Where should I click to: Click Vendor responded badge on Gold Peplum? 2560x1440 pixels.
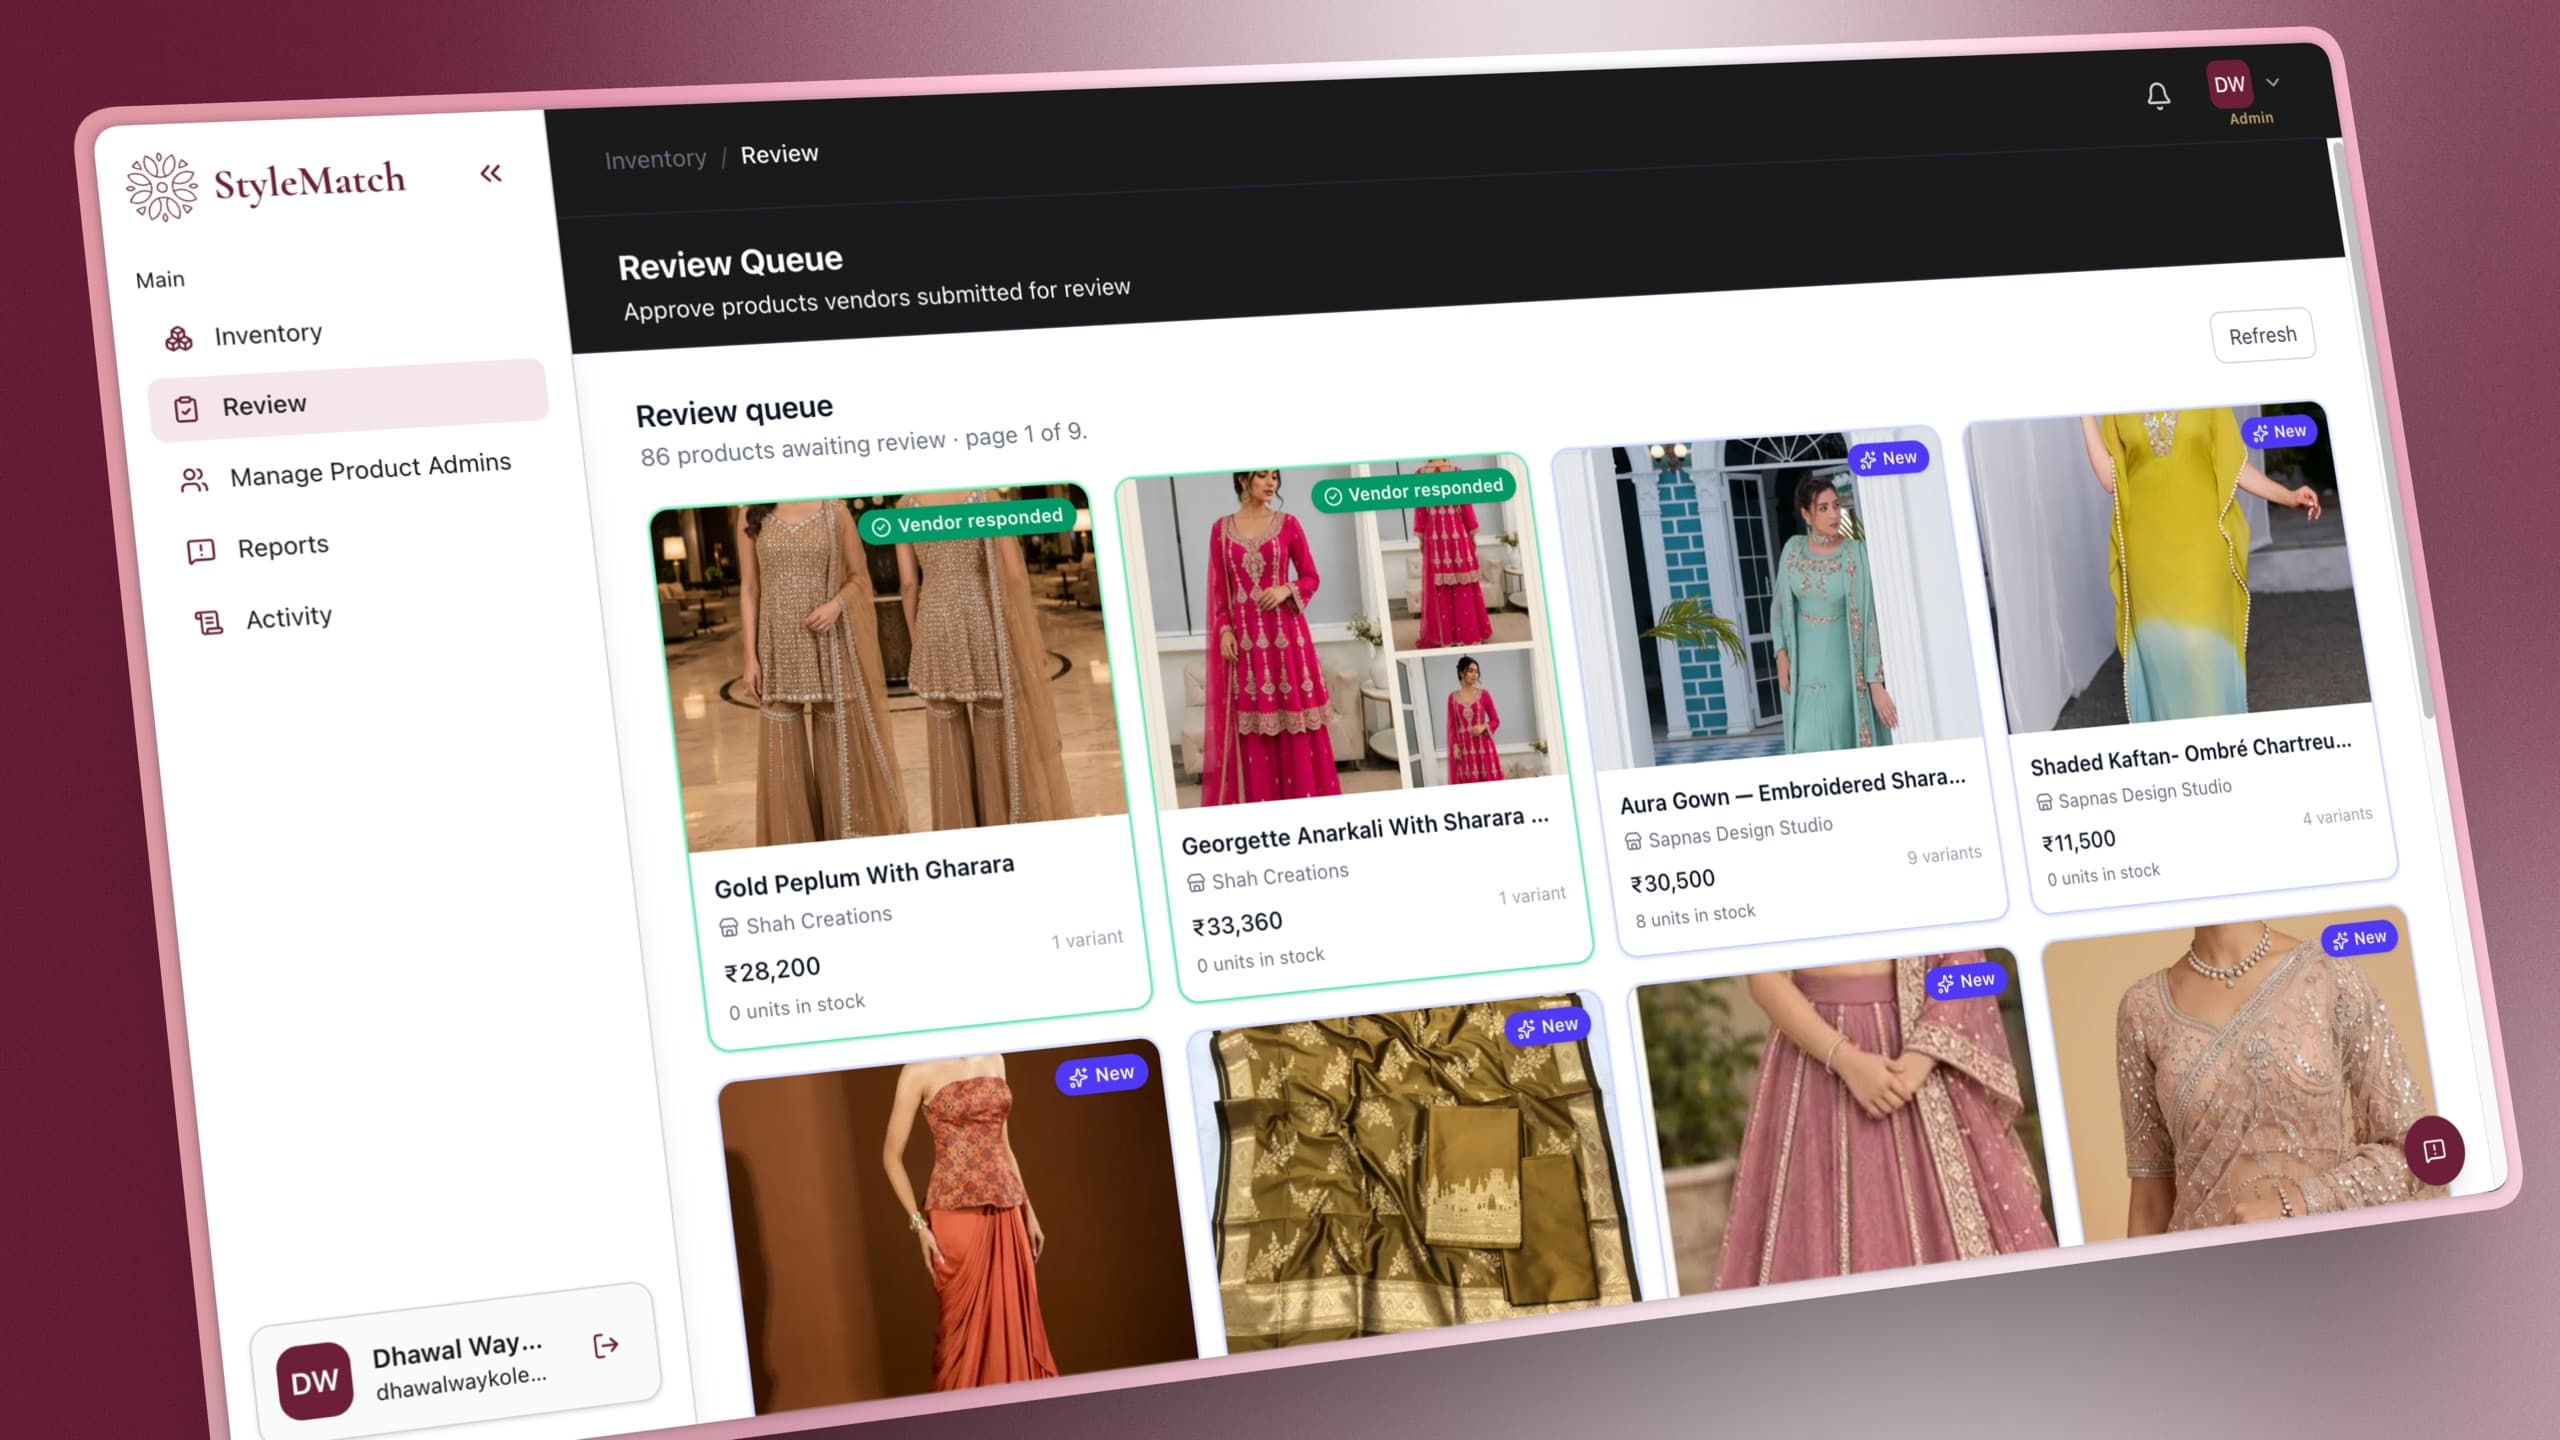pos(967,521)
